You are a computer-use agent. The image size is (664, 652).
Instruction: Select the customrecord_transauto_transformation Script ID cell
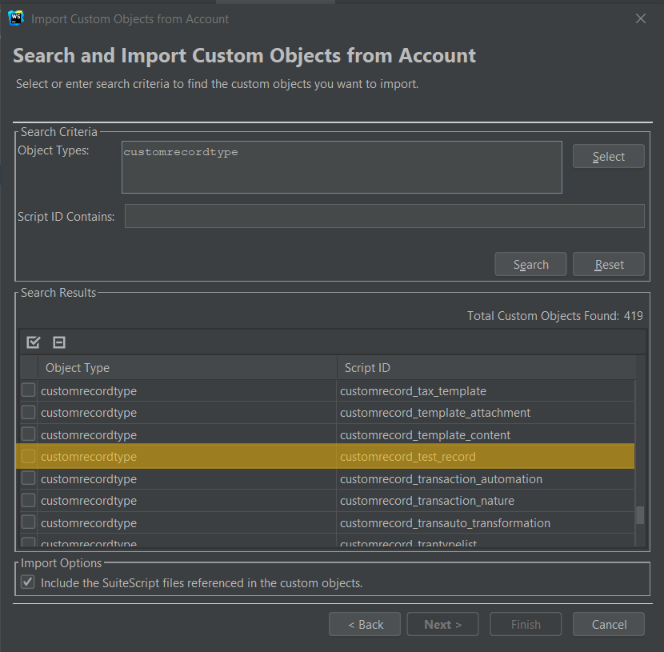tap(486, 523)
